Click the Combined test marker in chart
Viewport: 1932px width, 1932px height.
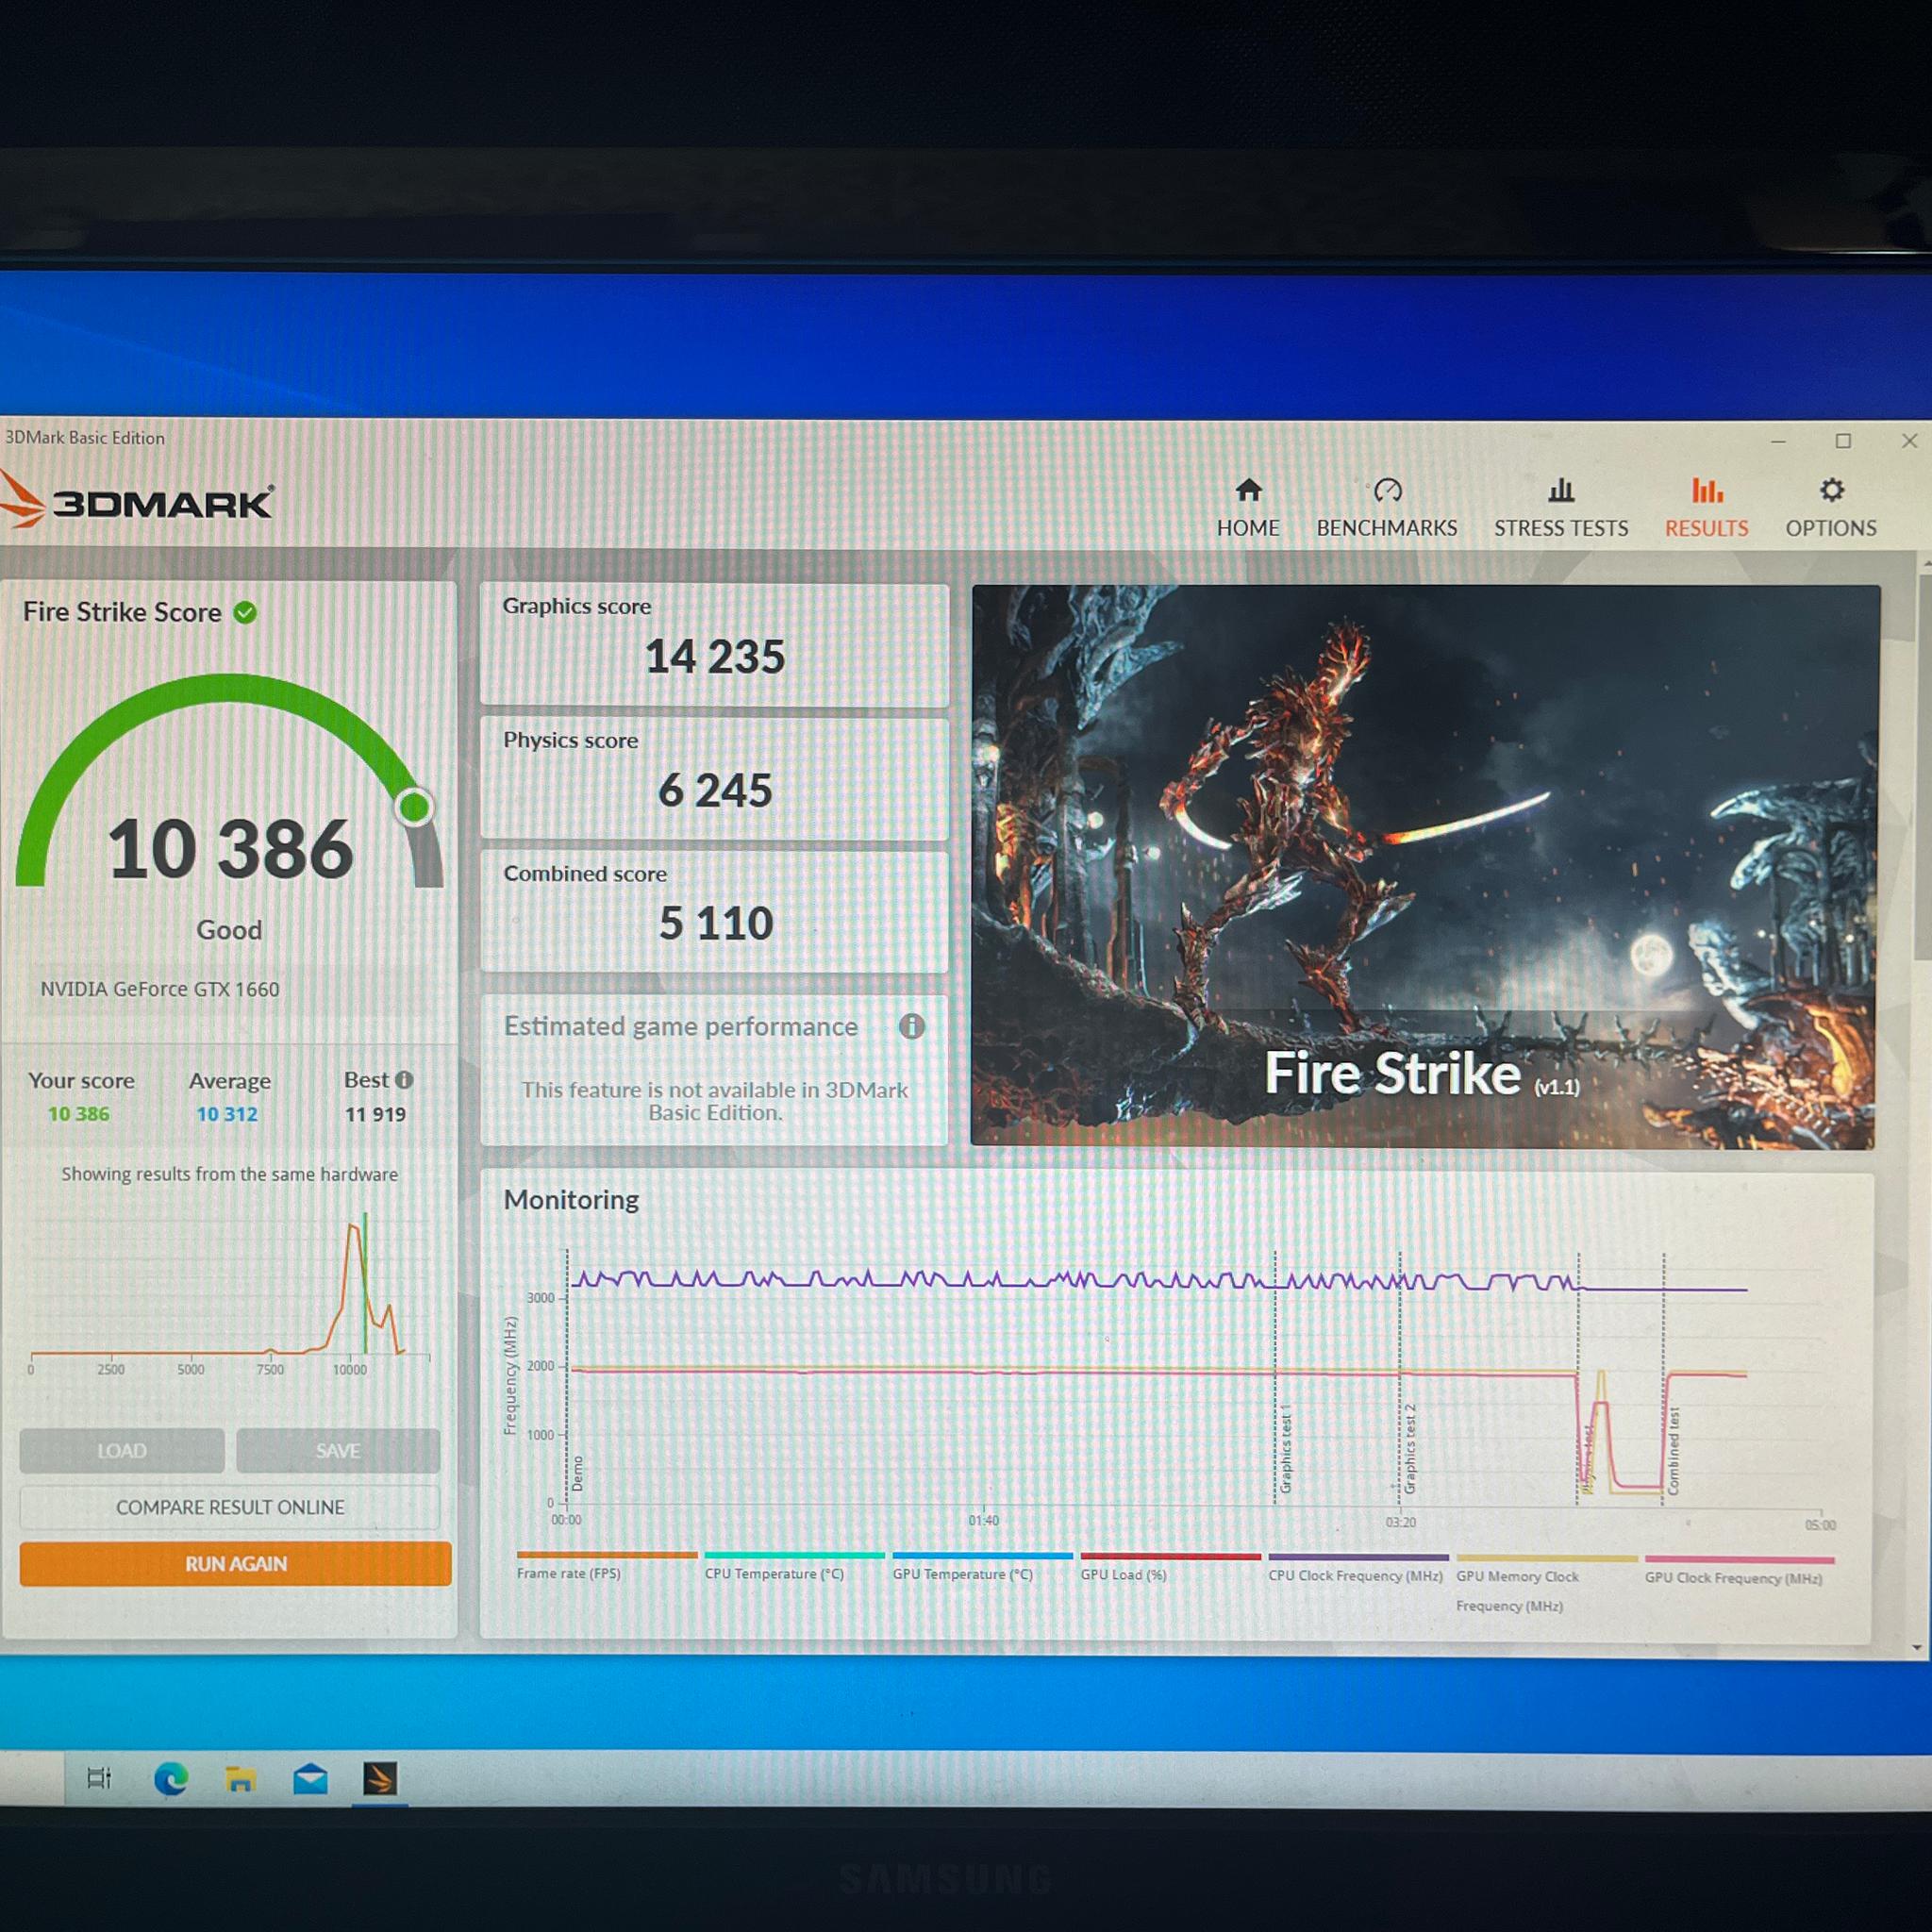coord(1674,1452)
